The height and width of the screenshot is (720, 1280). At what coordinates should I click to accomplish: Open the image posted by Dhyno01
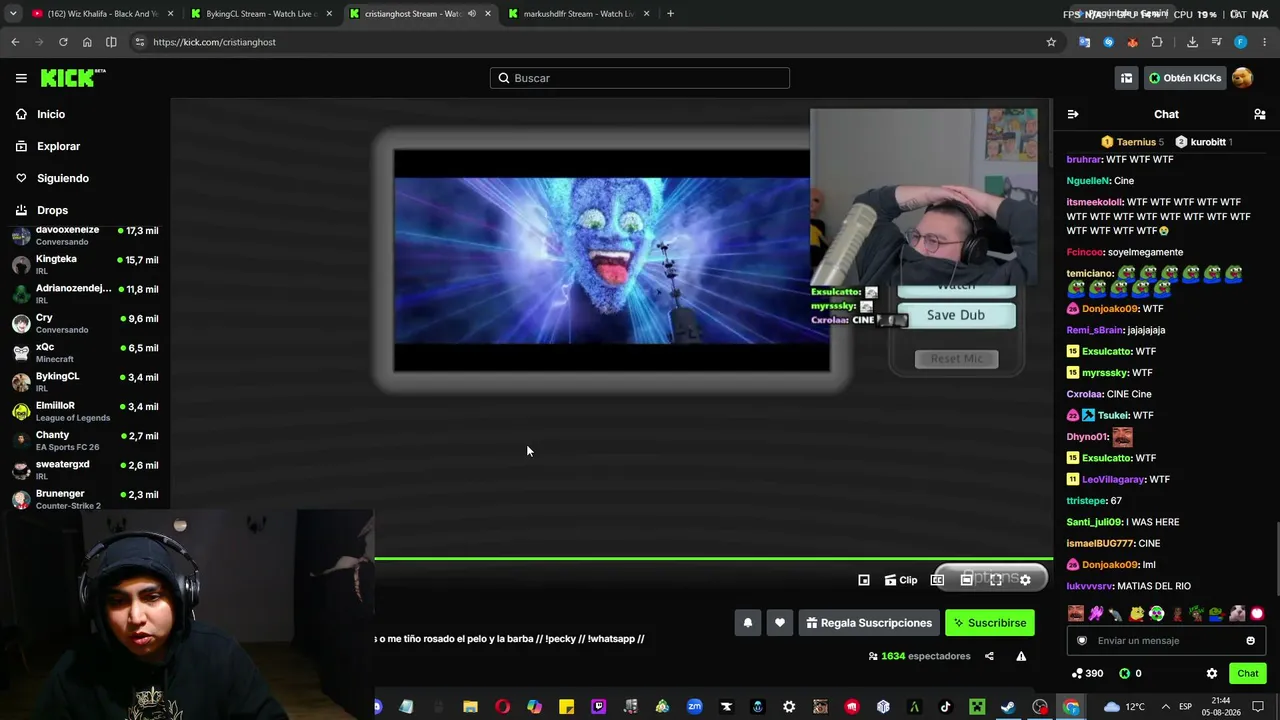[x=1123, y=437]
